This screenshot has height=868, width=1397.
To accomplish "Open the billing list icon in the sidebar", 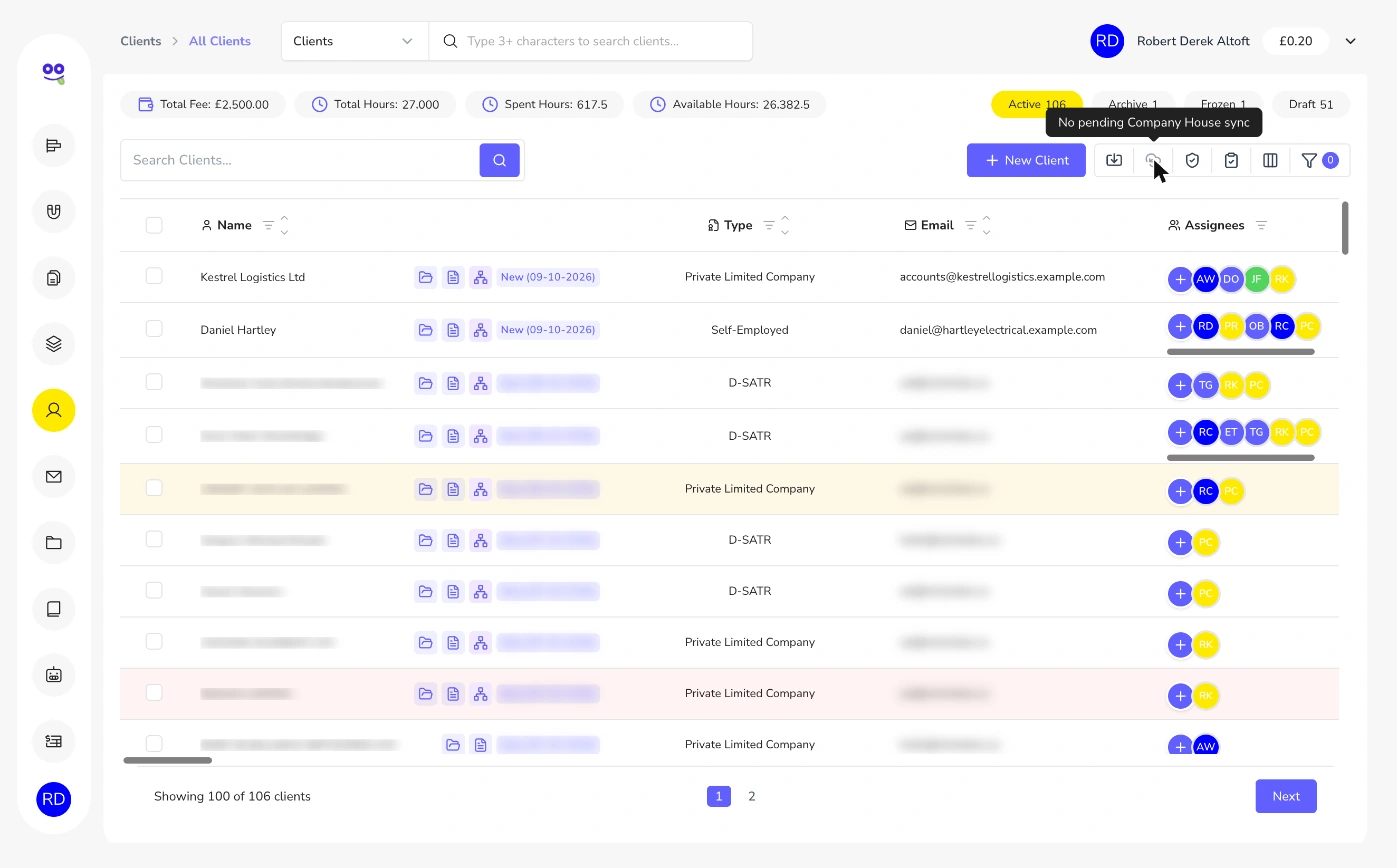I will coord(54,741).
